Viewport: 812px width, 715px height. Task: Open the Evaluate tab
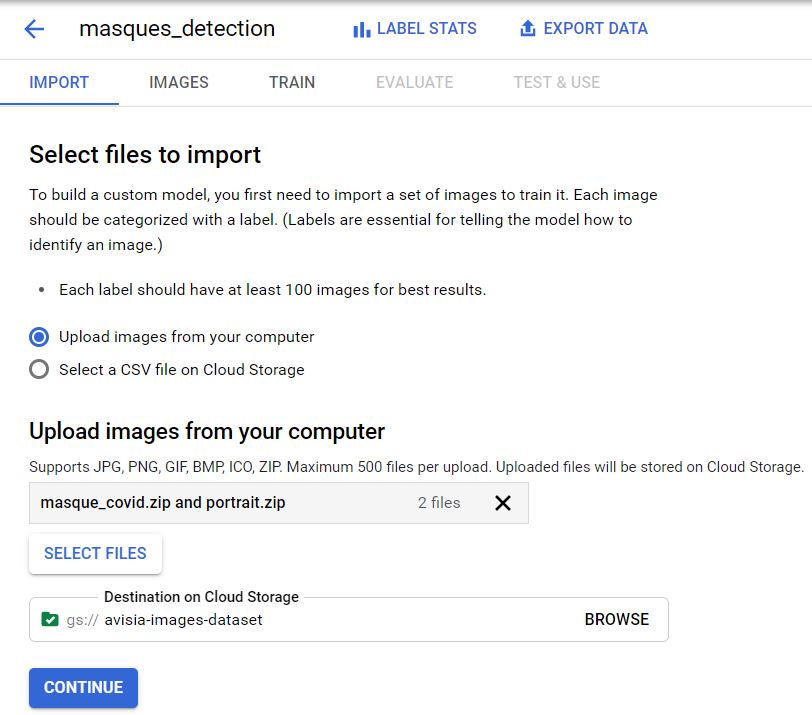click(414, 82)
